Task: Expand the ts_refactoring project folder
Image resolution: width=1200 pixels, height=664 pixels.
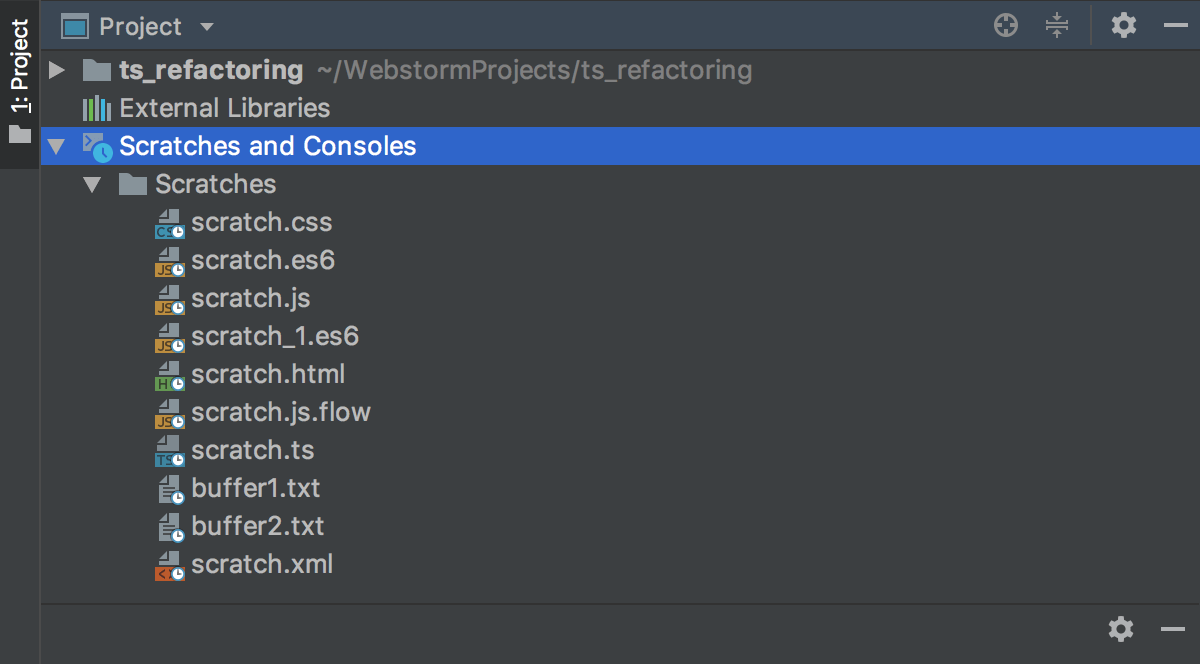Action: pyautogui.click(x=57, y=70)
